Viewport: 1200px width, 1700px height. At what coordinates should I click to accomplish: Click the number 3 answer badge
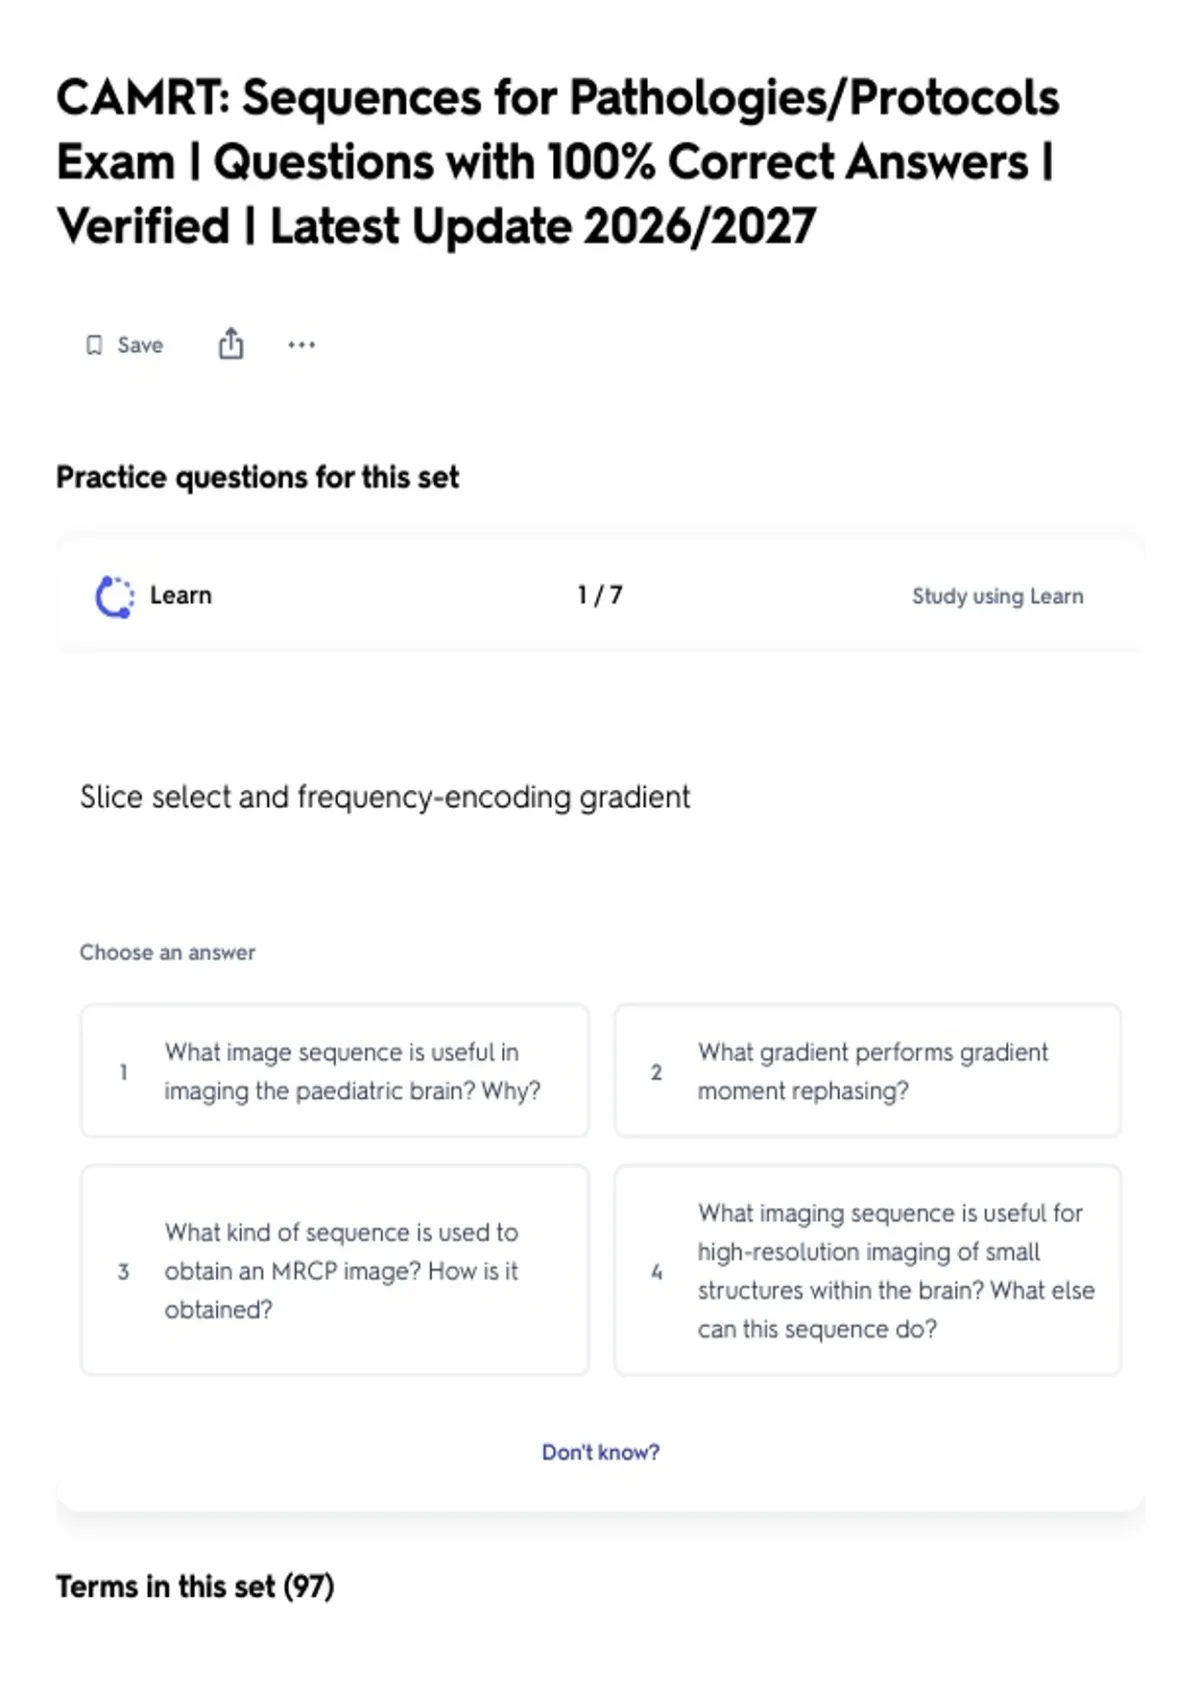click(x=123, y=1272)
